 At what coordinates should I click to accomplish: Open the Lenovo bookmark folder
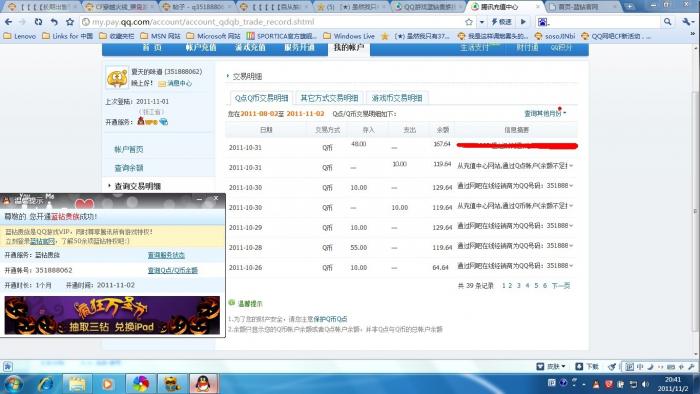tap(20, 36)
